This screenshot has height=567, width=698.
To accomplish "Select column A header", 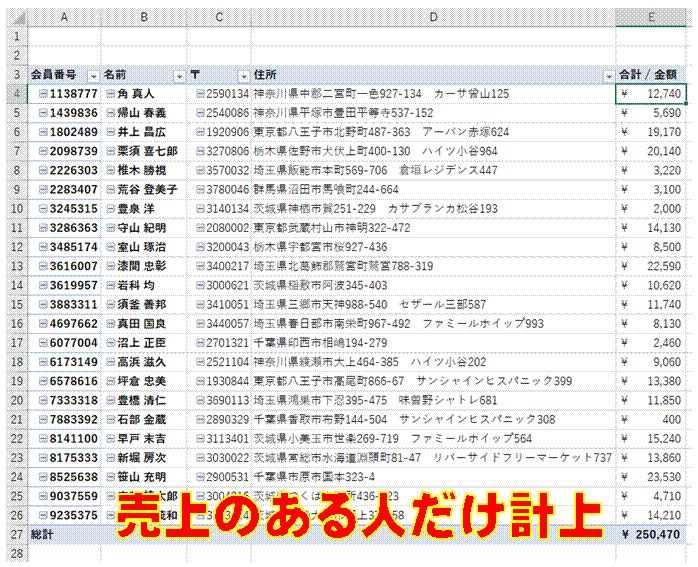I will pos(64,17).
